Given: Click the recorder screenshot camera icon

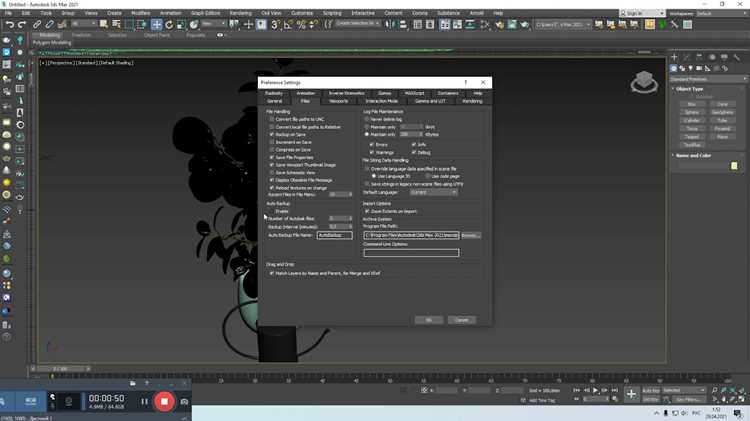Looking at the screenshot, I should (x=184, y=402).
